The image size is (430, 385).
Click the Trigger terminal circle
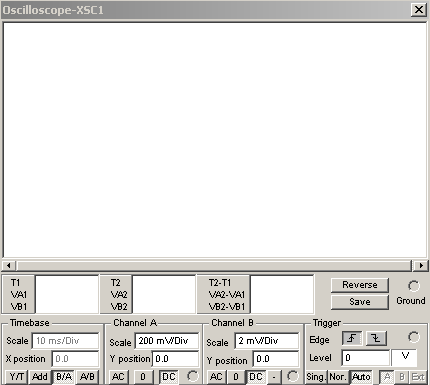pyautogui.click(x=414, y=337)
